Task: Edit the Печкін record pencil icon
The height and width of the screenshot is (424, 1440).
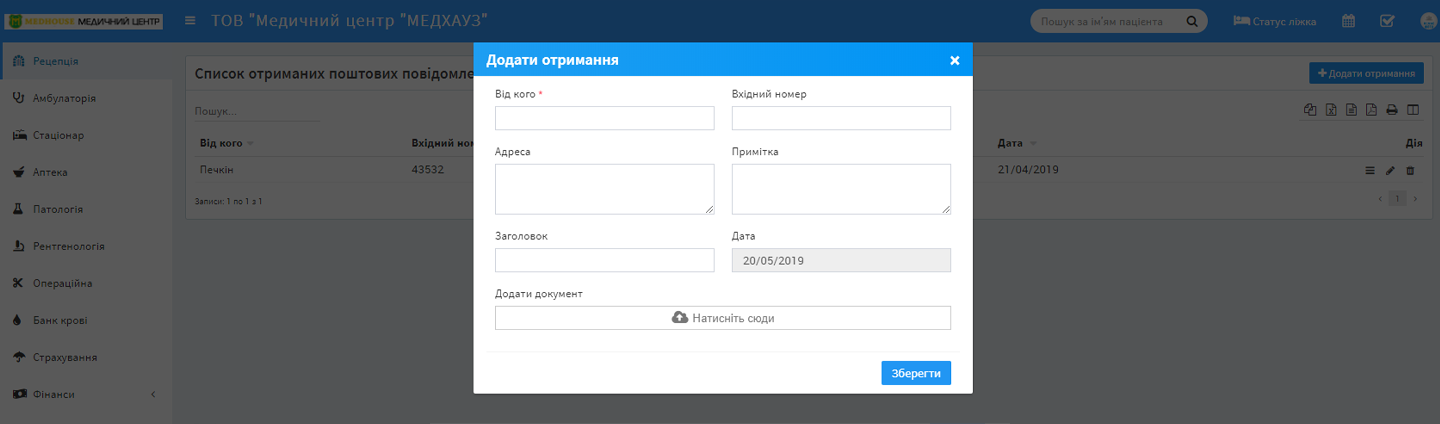Action: coord(1390,171)
